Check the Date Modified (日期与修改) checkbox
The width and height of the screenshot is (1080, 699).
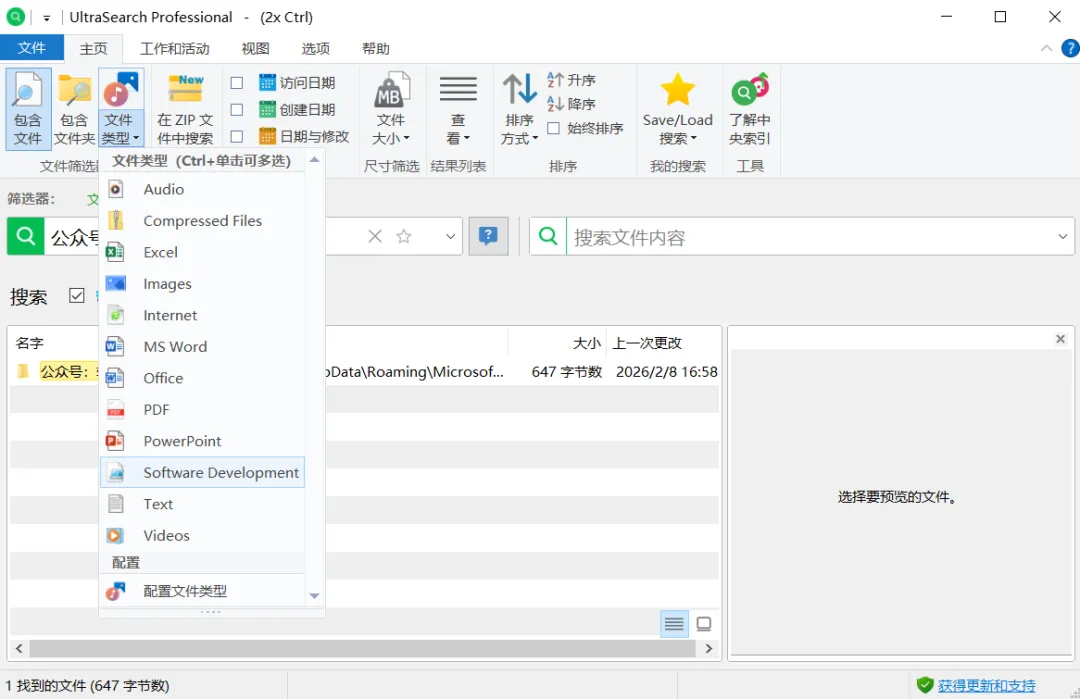point(237,136)
